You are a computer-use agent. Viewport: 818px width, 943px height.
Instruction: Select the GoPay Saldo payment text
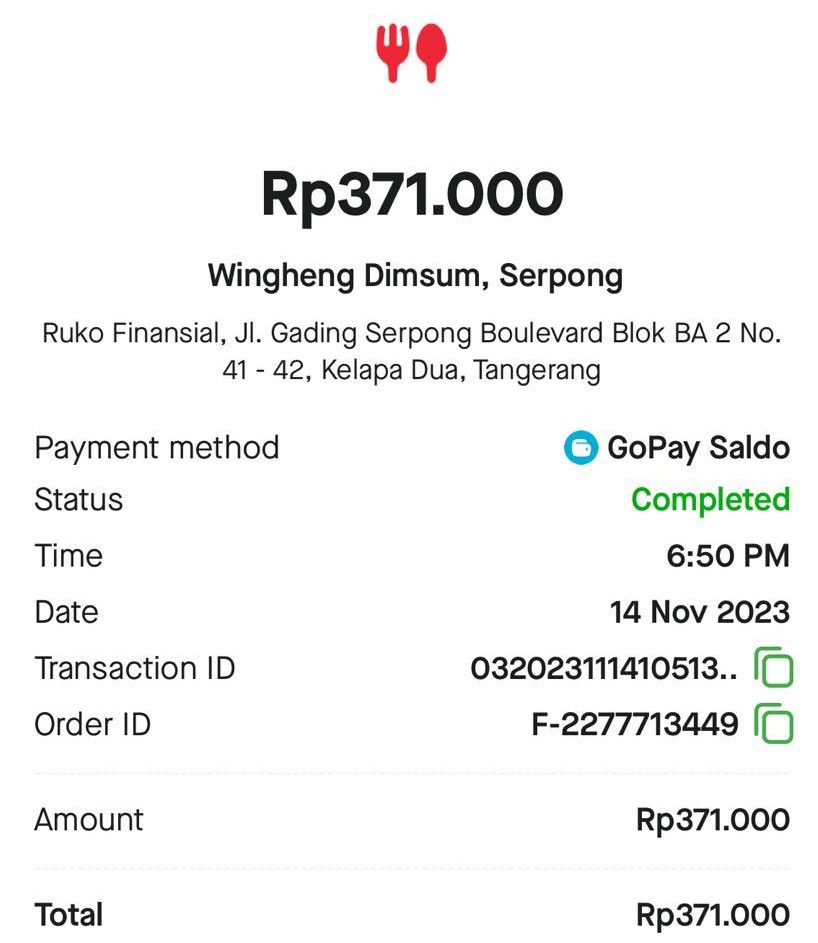[x=698, y=447]
